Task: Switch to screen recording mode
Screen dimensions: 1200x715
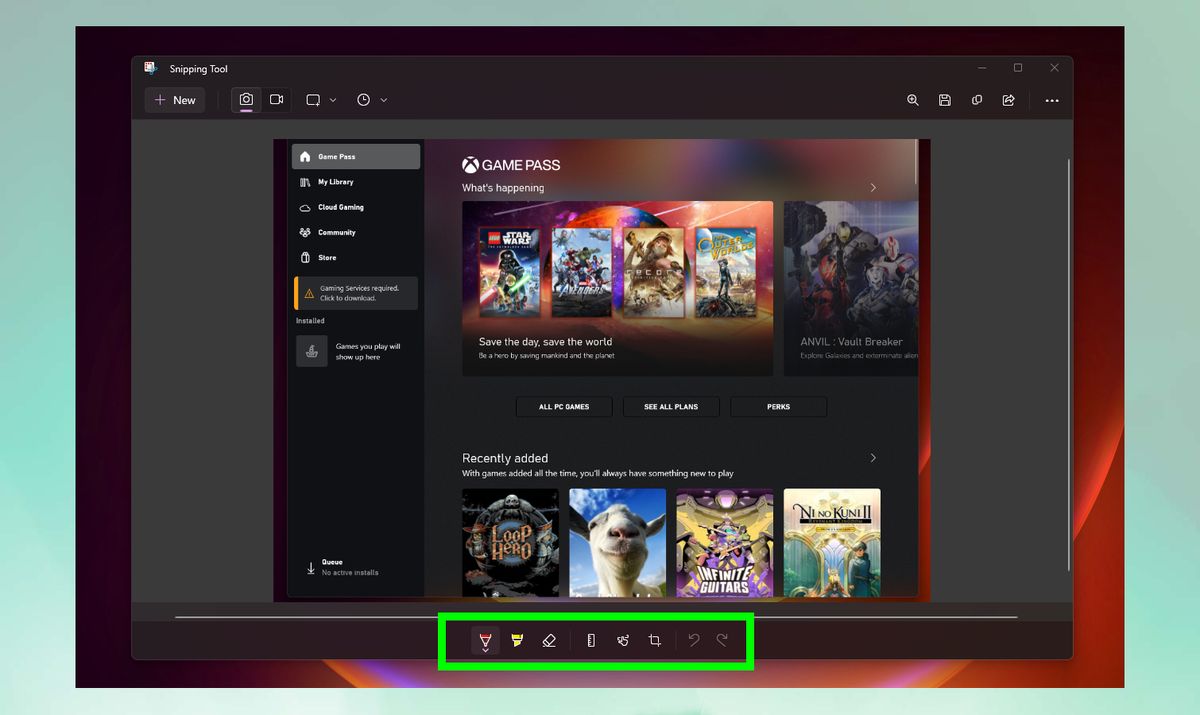Action: (x=277, y=100)
